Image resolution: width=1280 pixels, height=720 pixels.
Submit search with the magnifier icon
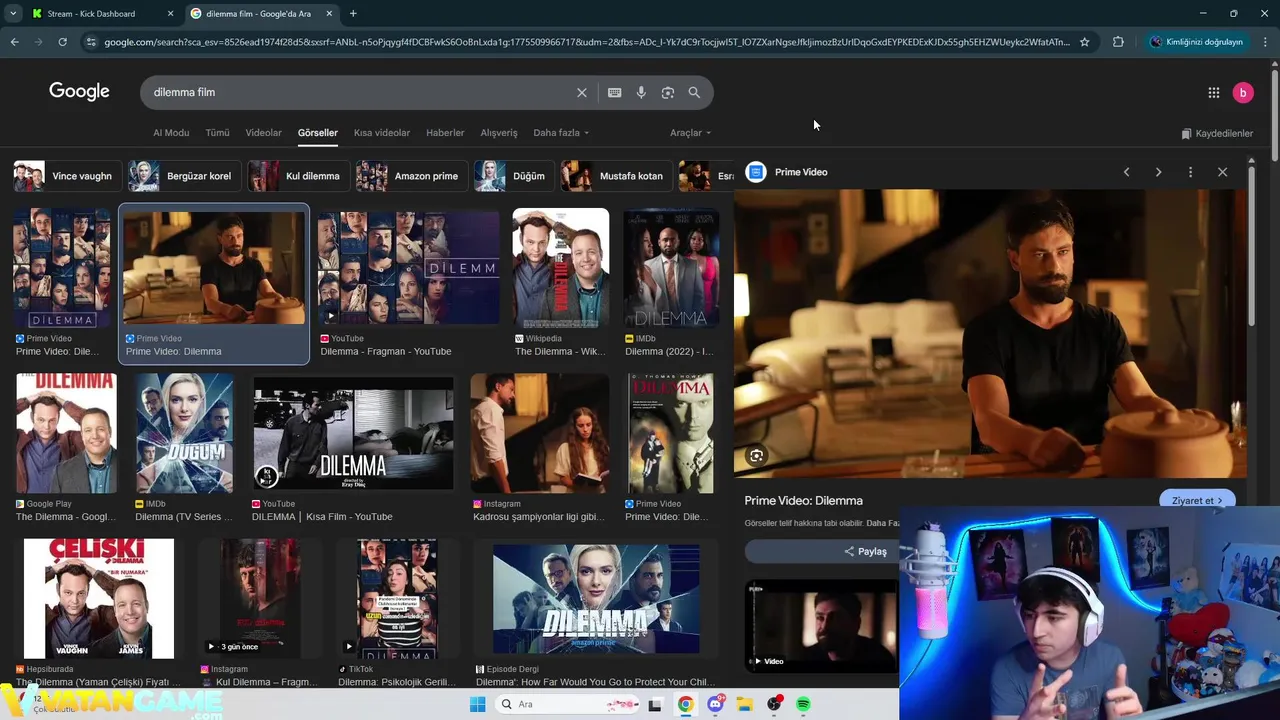click(694, 92)
